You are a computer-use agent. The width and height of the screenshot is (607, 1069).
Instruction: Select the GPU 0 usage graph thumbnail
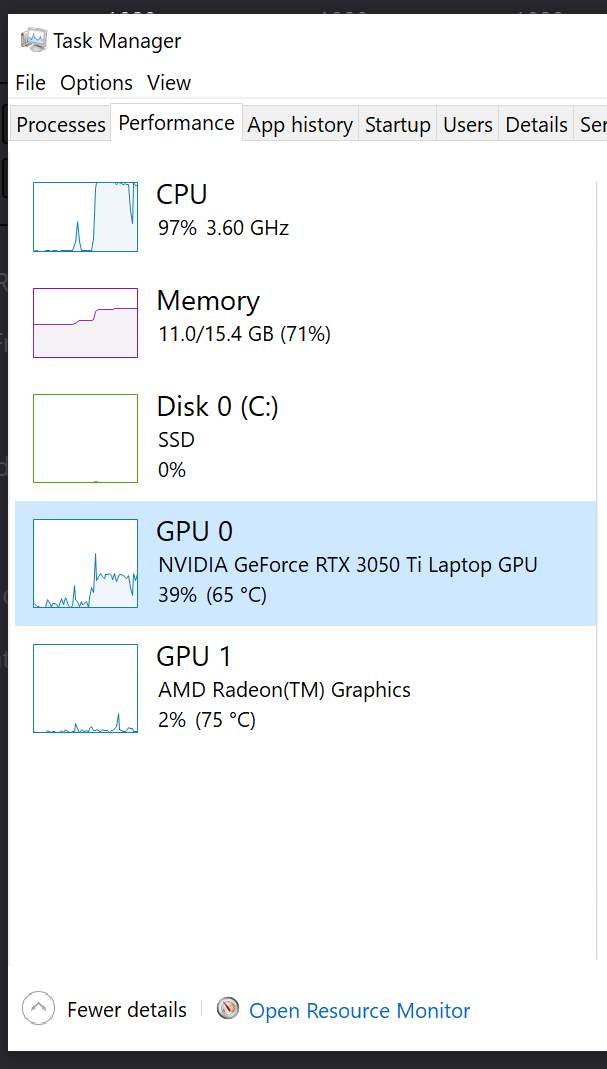pos(85,563)
